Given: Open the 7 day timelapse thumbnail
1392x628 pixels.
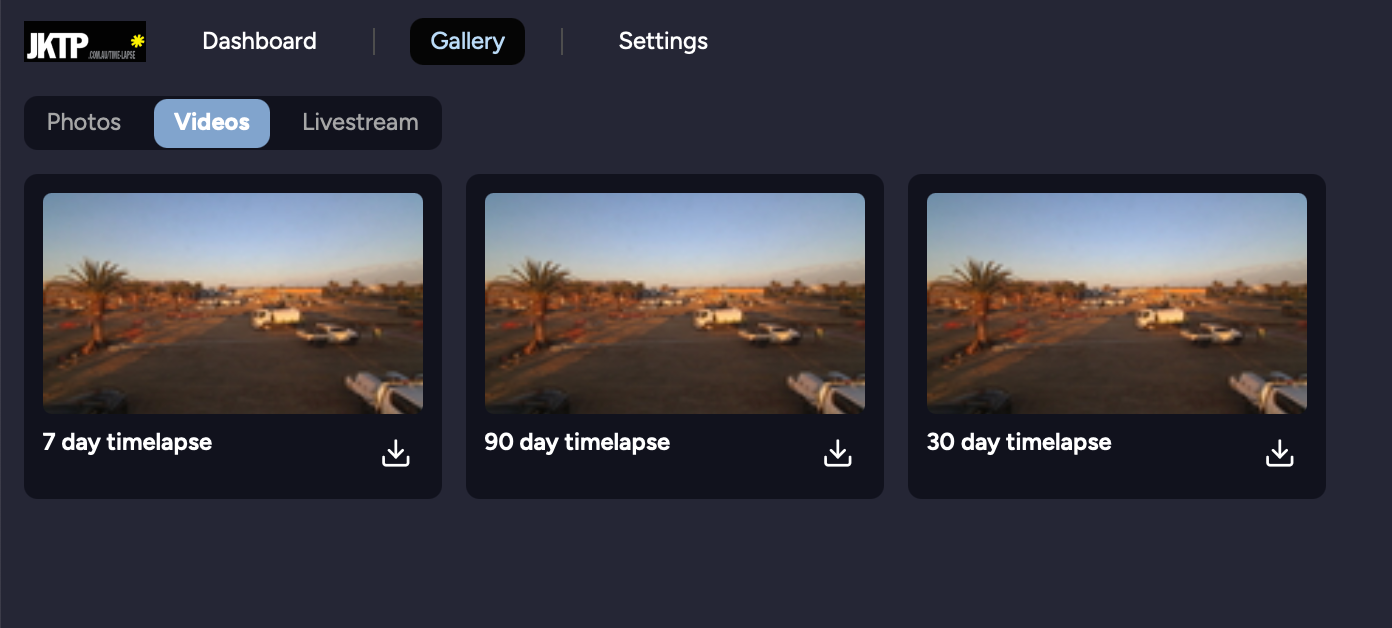Looking at the screenshot, I should tap(233, 303).
